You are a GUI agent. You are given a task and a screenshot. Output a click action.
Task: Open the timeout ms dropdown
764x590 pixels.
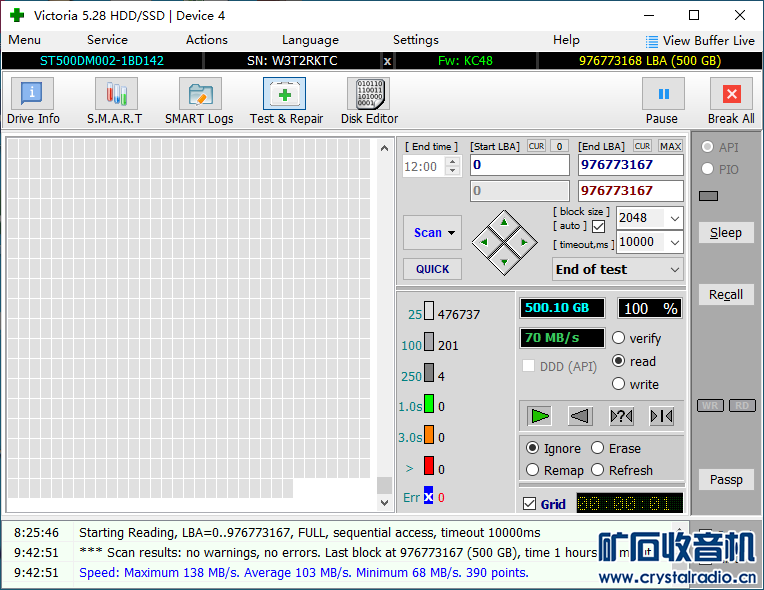[674, 242]
